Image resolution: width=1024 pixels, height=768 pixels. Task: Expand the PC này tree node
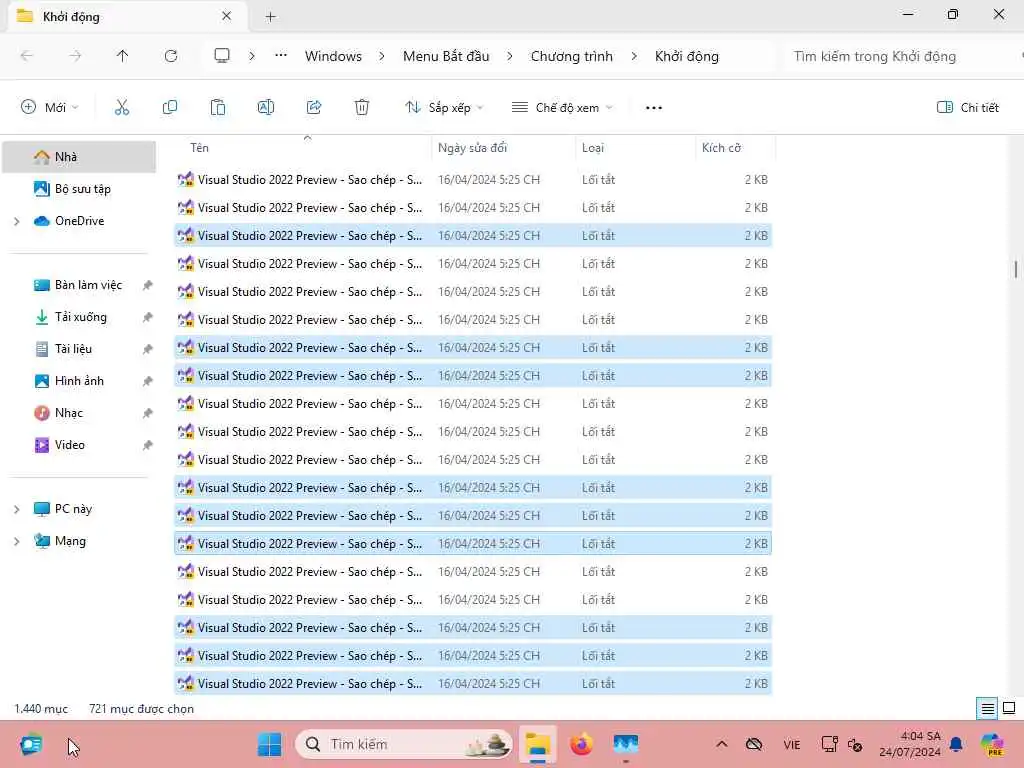[x=16, y=509]
